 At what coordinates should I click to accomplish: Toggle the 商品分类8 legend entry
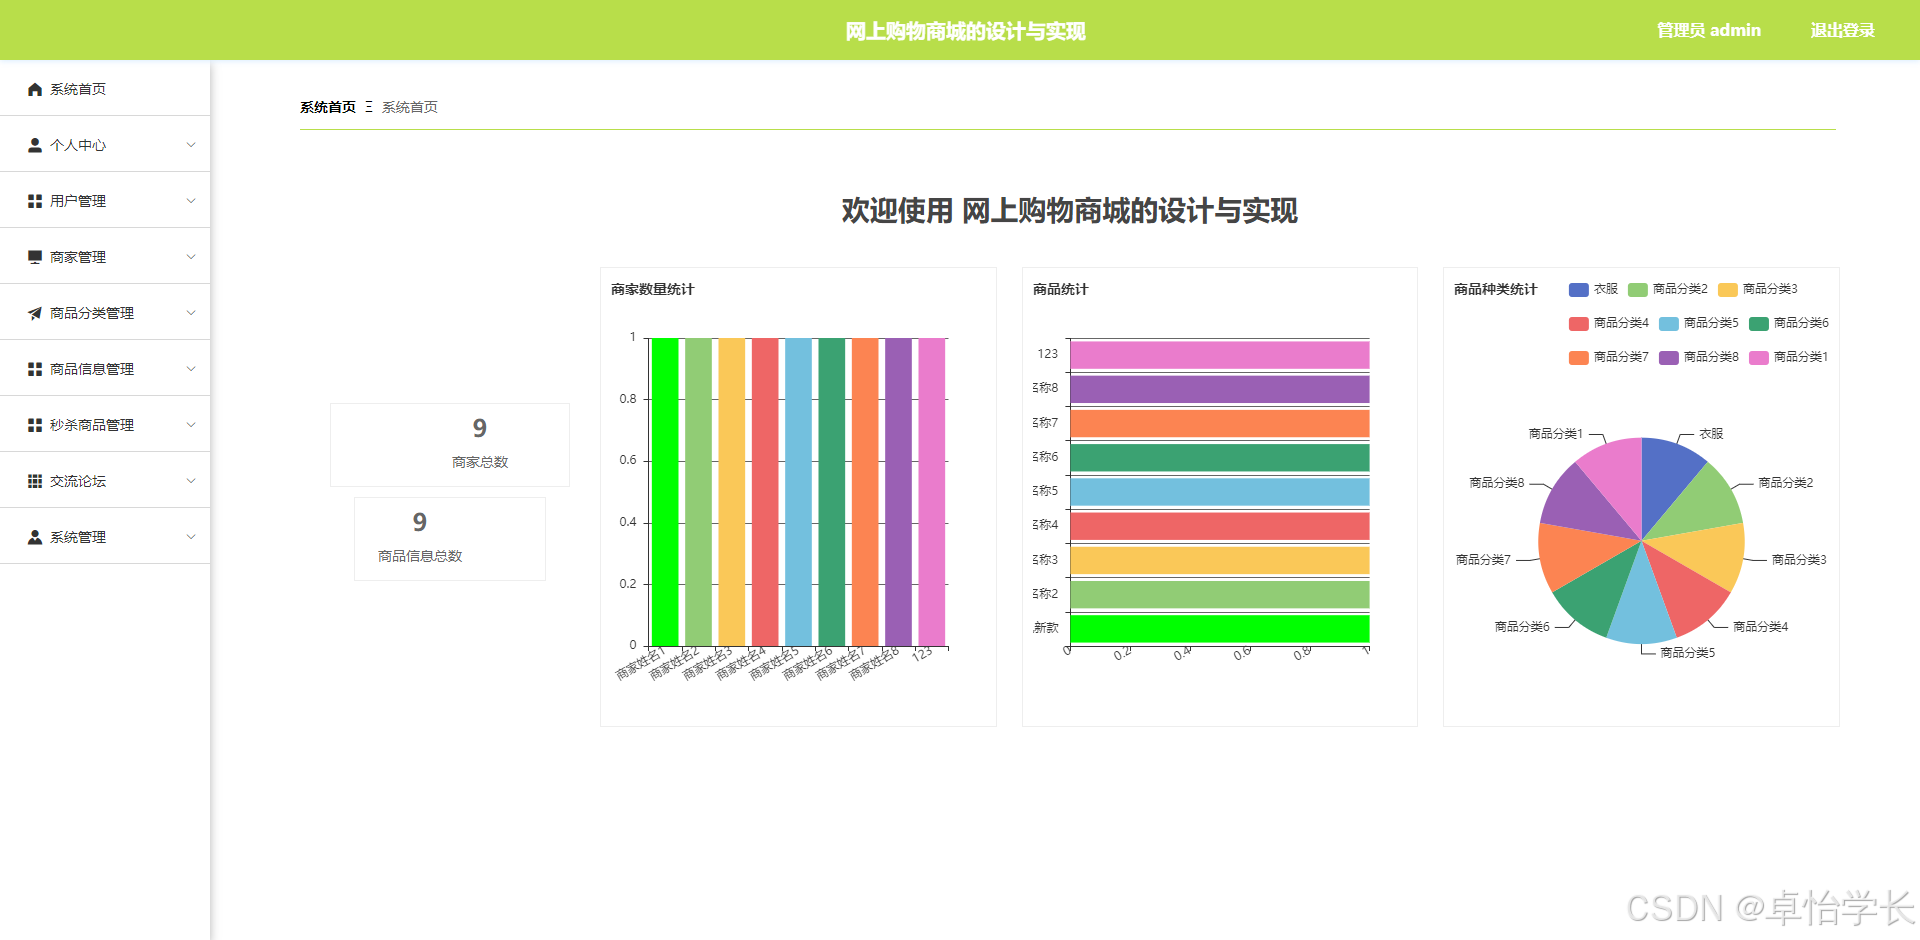(1699, 357)
